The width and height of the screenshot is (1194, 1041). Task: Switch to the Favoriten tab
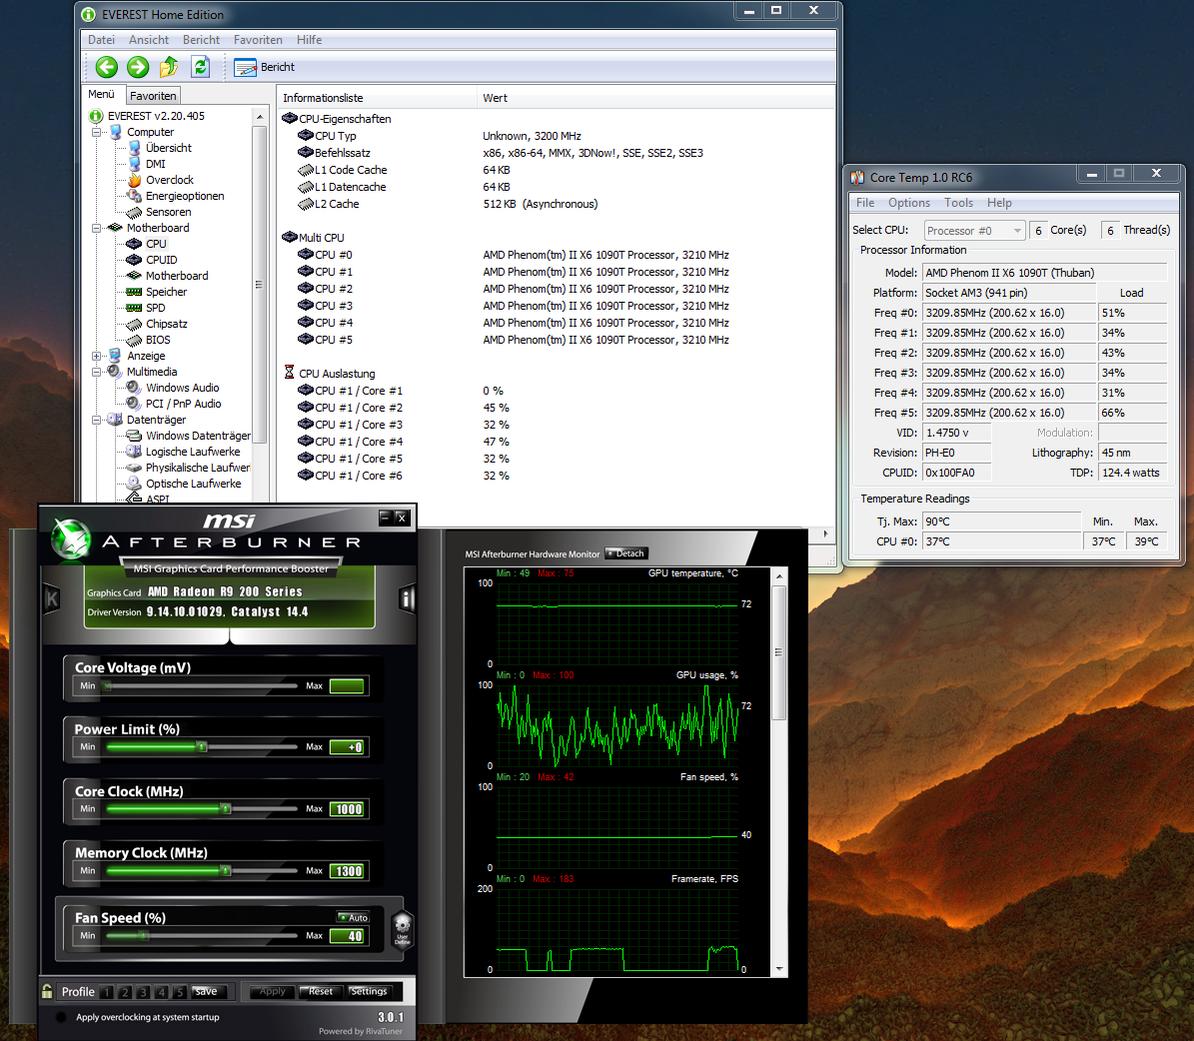[x=153, y=95]
